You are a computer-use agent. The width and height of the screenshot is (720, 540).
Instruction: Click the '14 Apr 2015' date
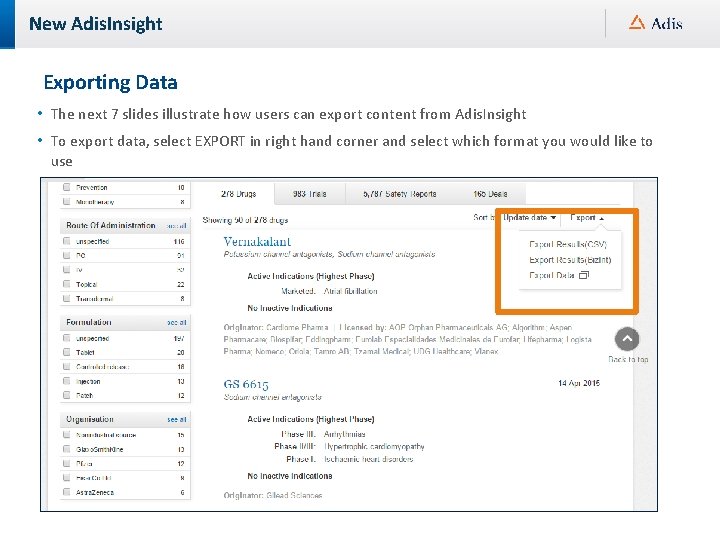pos(579,383)
